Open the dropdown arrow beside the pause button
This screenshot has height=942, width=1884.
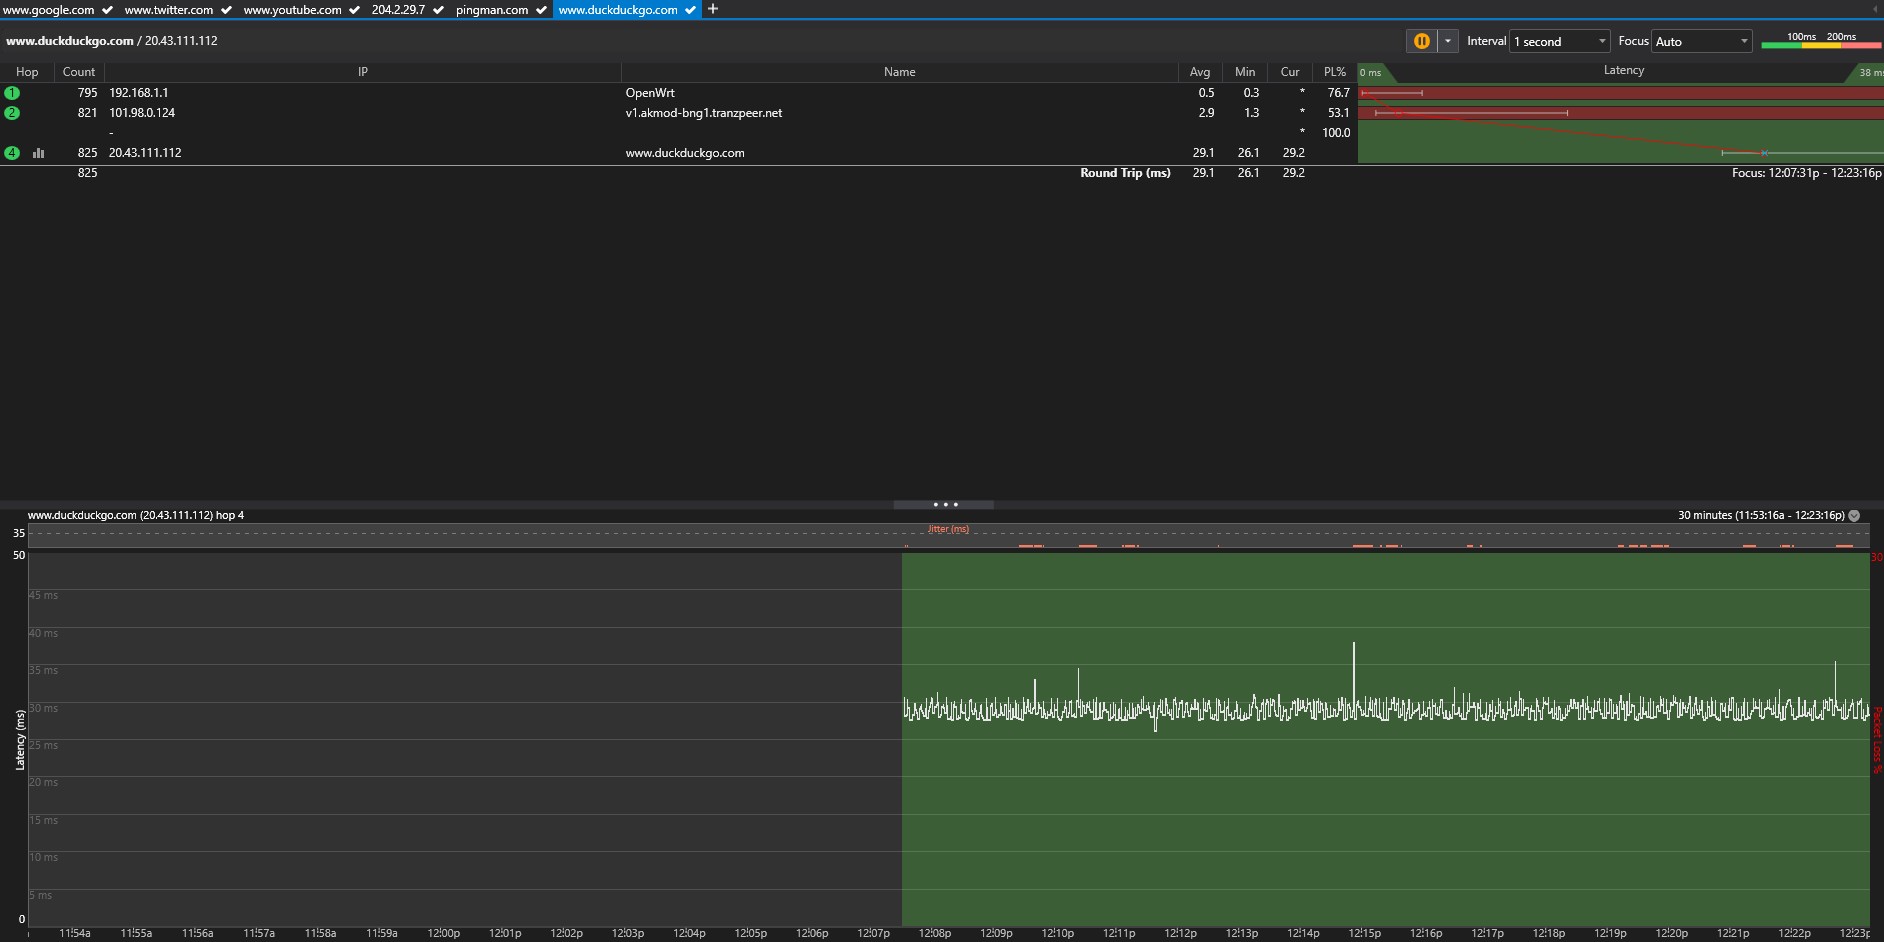pyautogui.click(x=1447, y=41)
